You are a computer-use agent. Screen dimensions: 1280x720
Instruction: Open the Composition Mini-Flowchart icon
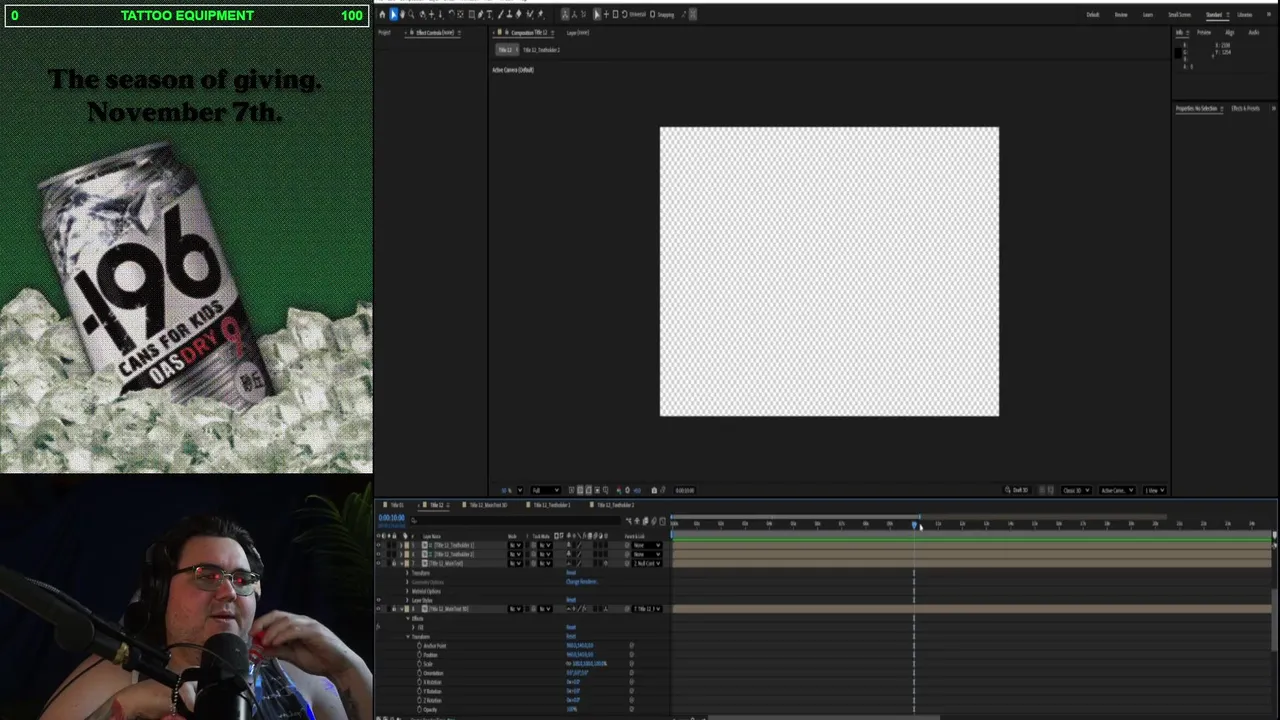tap(629, 521)
